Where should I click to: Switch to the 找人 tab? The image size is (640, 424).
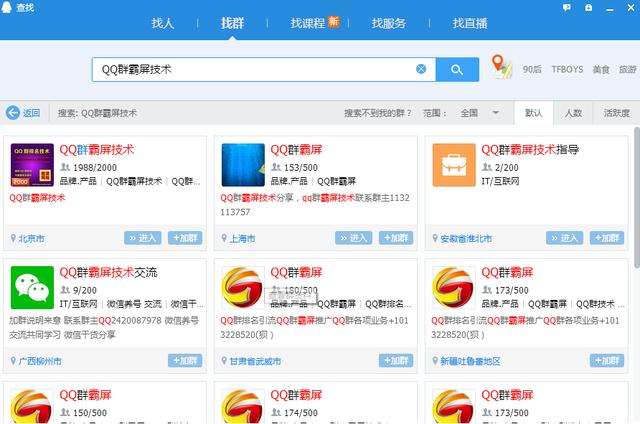(x=163, y=23)
